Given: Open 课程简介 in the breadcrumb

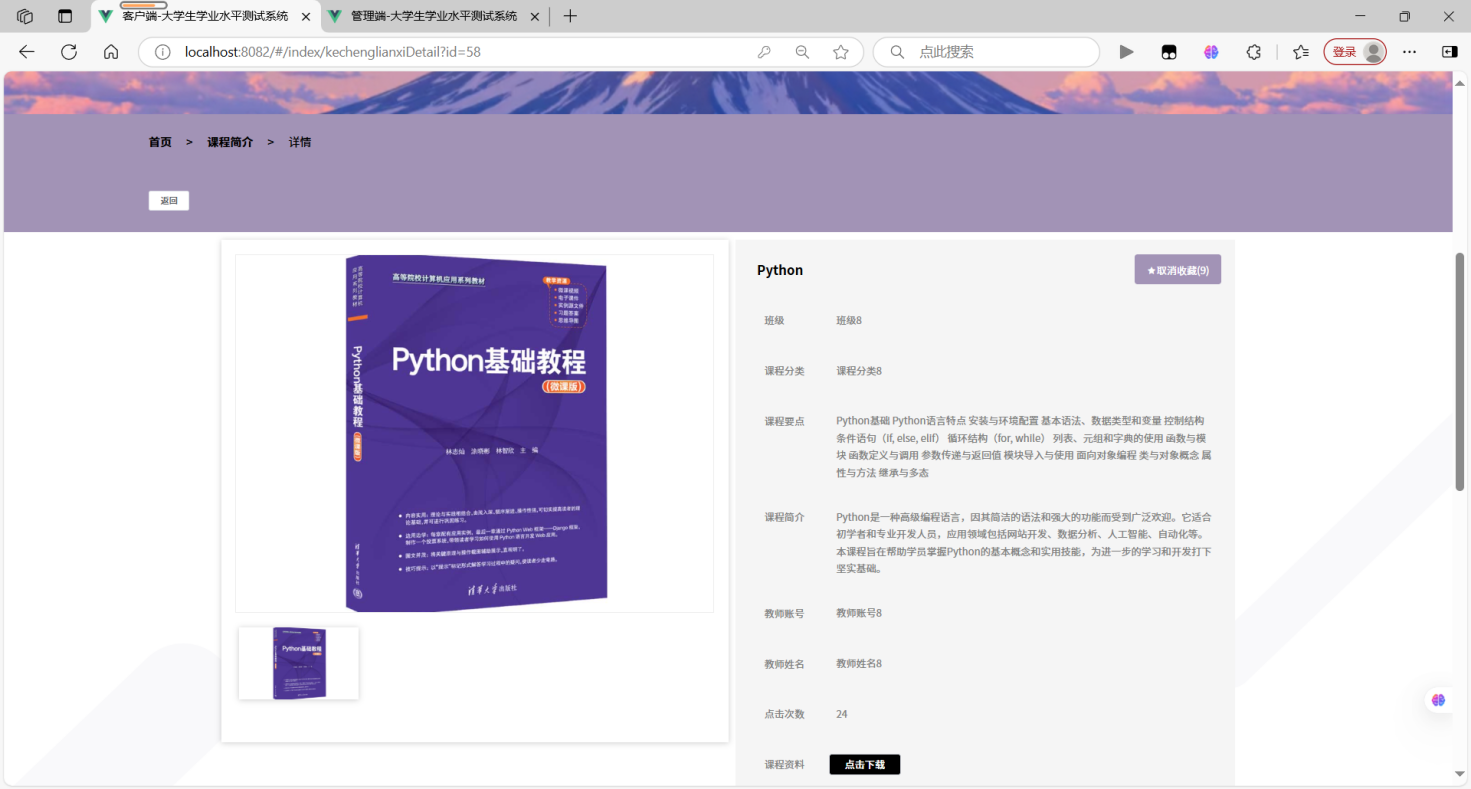Looking at the screenshot, I should [x=230, y=142].
